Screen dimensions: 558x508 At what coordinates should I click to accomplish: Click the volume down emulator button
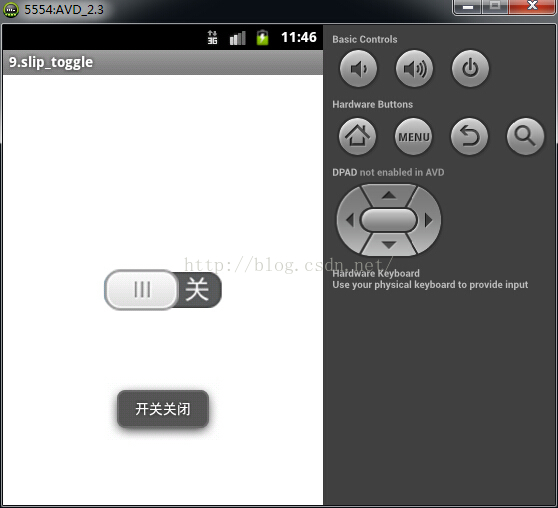pyautogui.click(x=358, y=68)
